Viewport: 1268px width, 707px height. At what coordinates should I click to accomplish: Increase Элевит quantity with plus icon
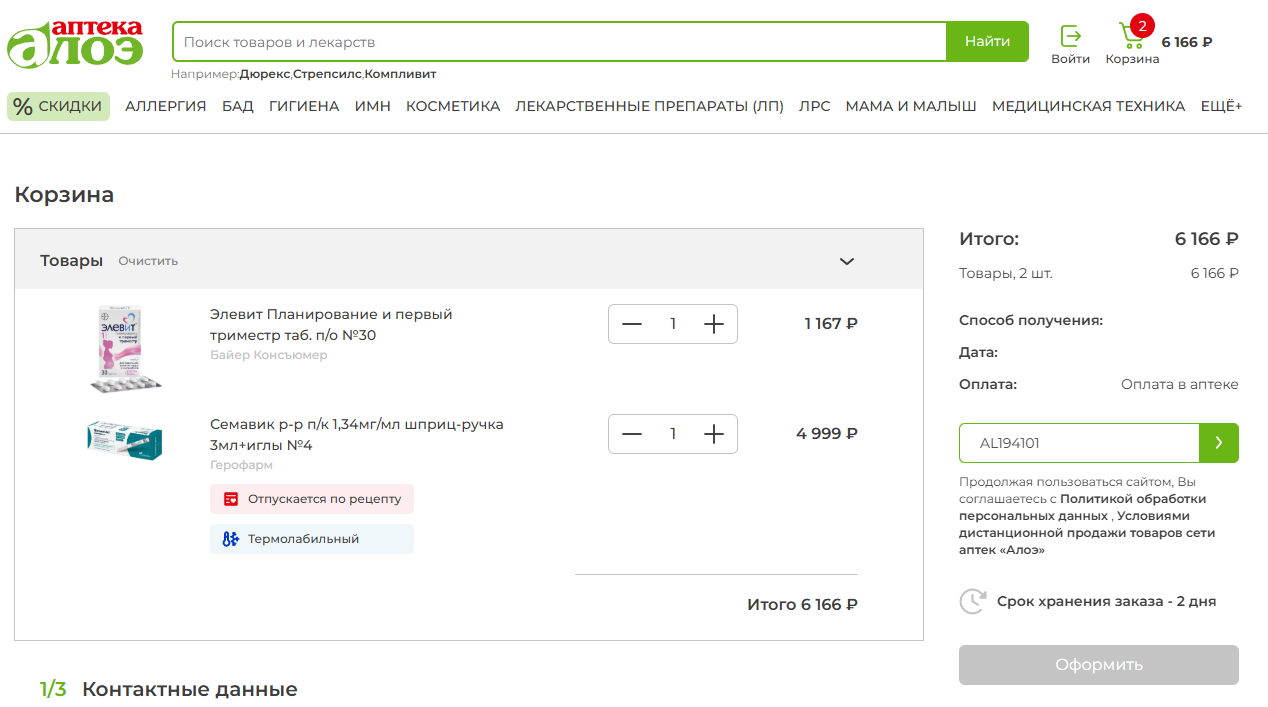pos(713,324)
